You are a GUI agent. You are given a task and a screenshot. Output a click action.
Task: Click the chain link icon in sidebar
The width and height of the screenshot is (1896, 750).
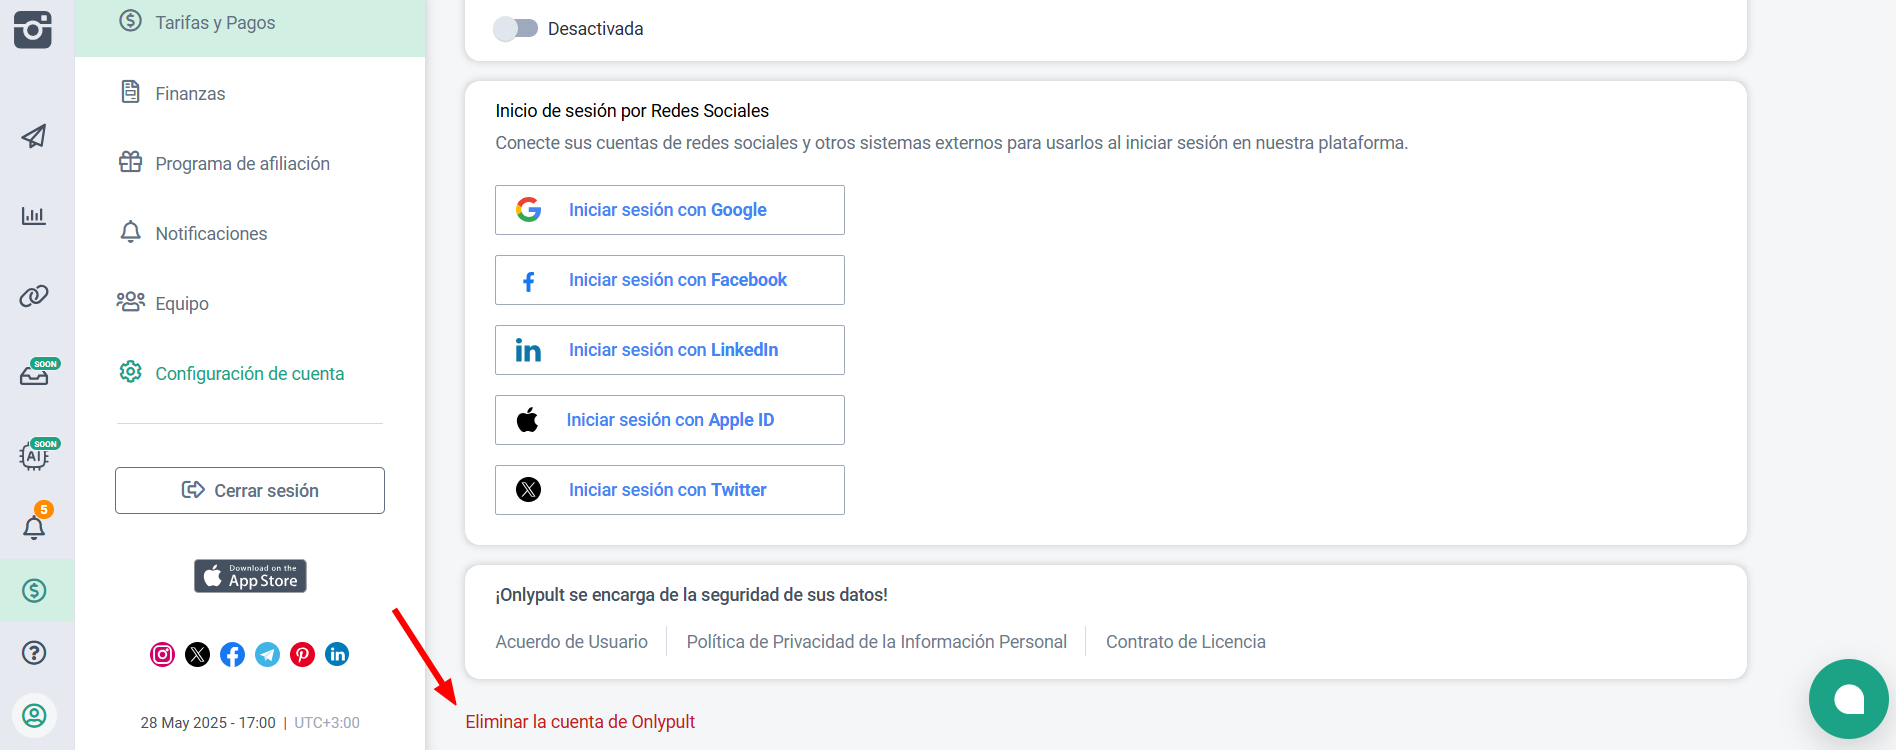pos(34,296)
